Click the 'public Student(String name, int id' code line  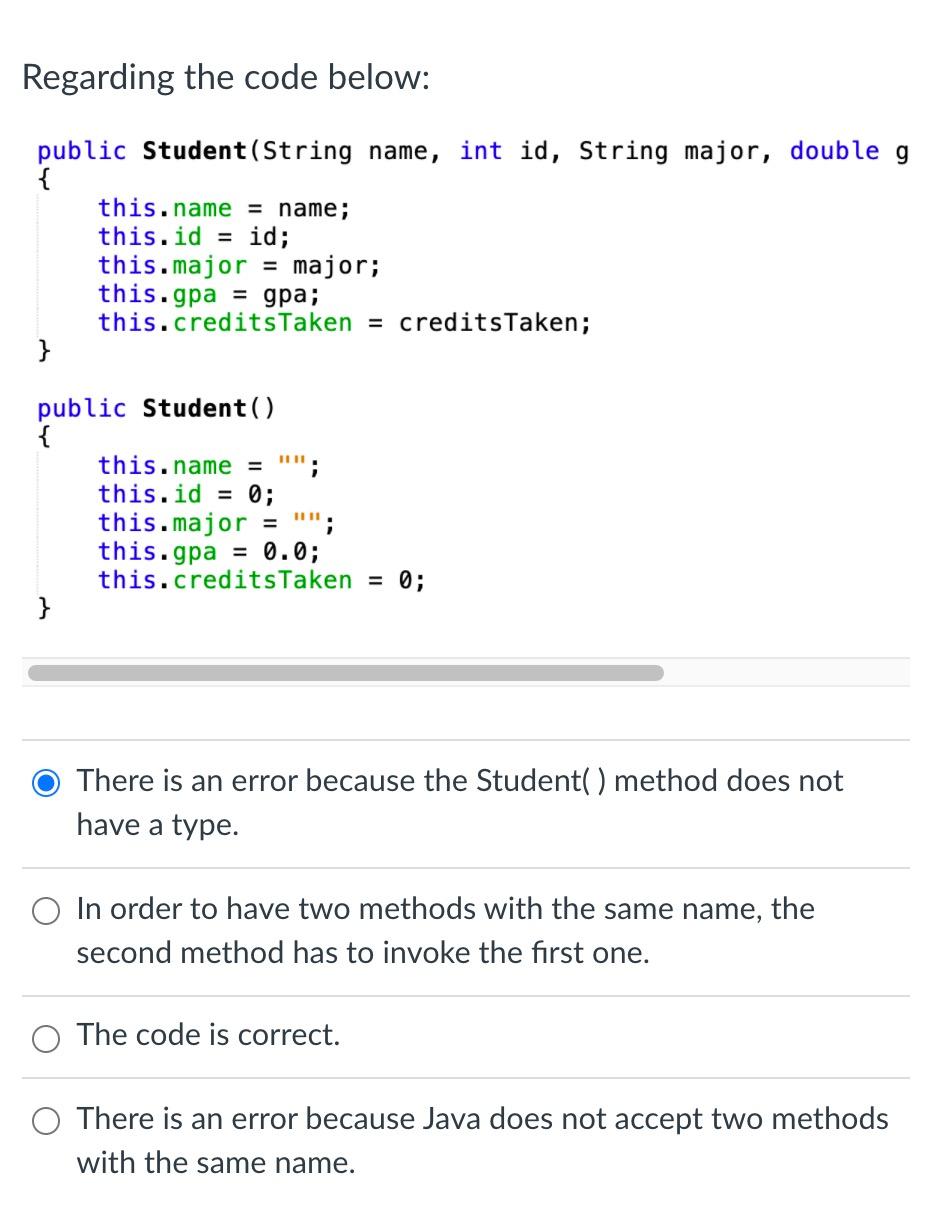[472, 151]
